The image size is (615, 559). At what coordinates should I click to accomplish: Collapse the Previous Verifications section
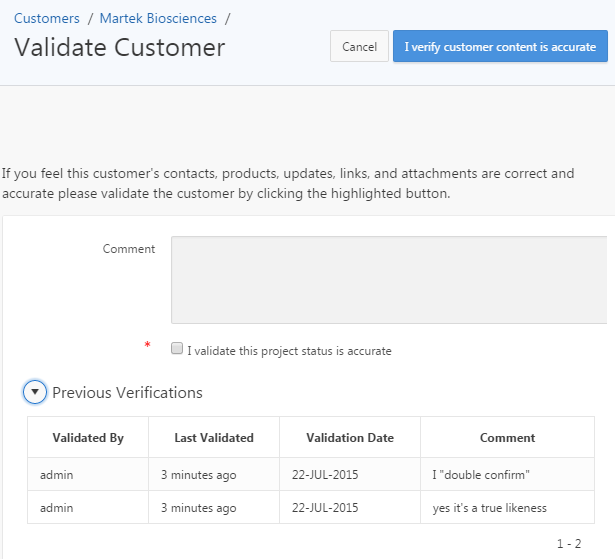click(x=35, y=392)
